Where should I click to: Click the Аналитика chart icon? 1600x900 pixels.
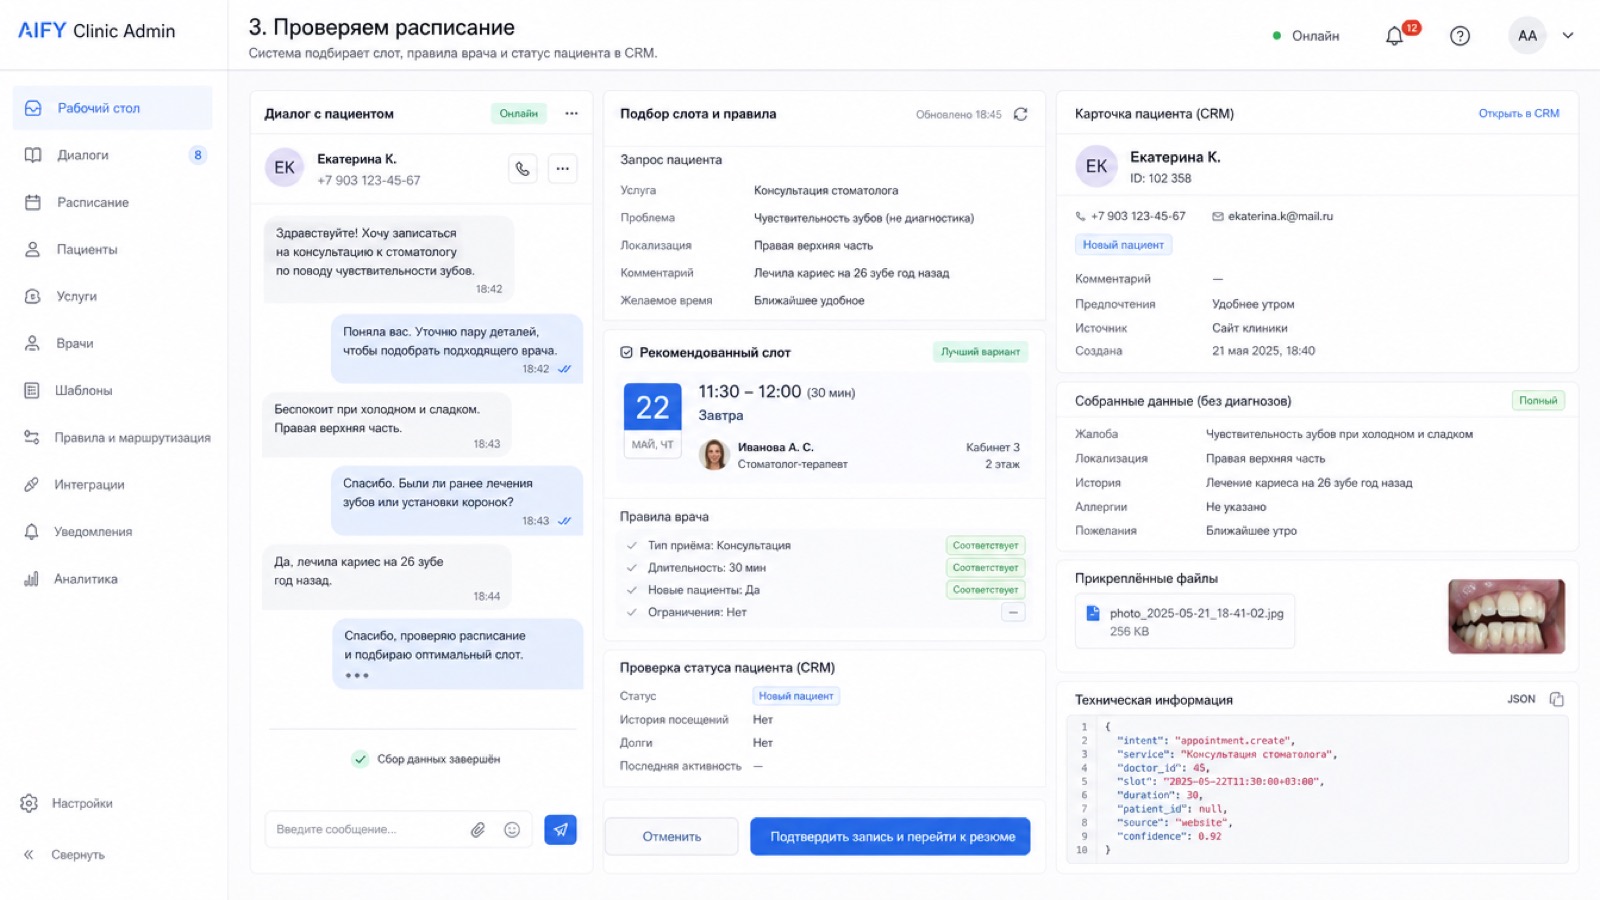coord(32,579)
